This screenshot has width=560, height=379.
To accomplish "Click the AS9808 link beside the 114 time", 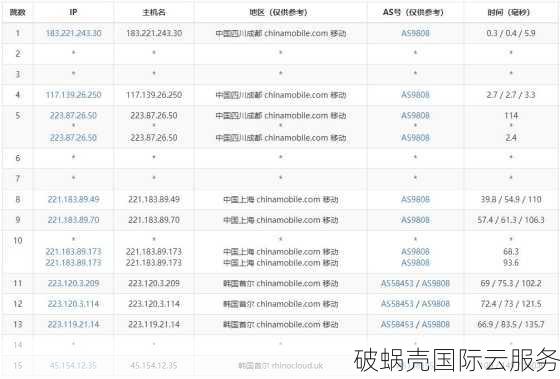I will pyautogui.click(x=415, y=115).
